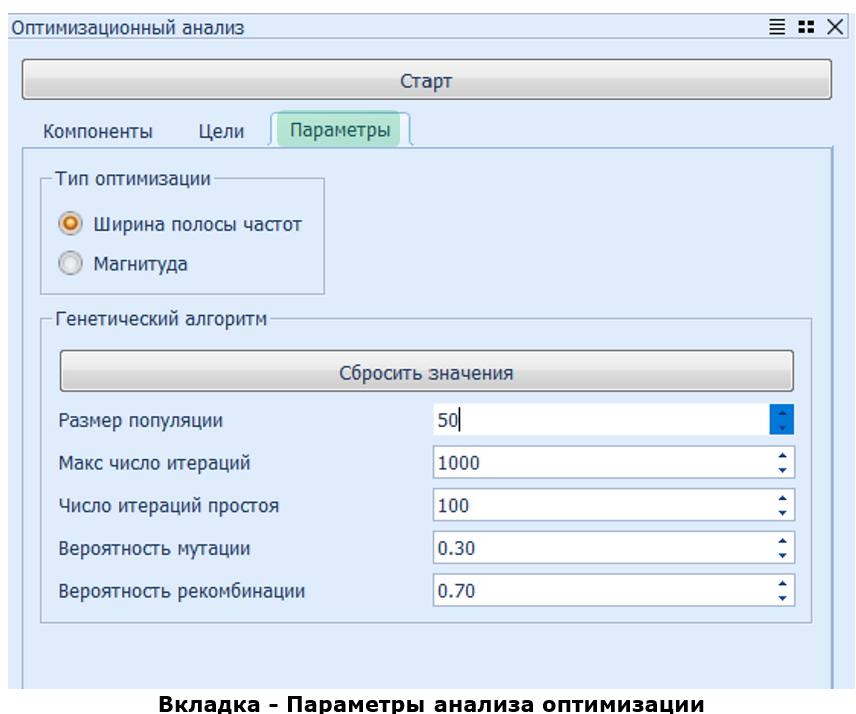856x714 pixels.
Task: Open the Цели tab
Action: (x=221, y=131)
